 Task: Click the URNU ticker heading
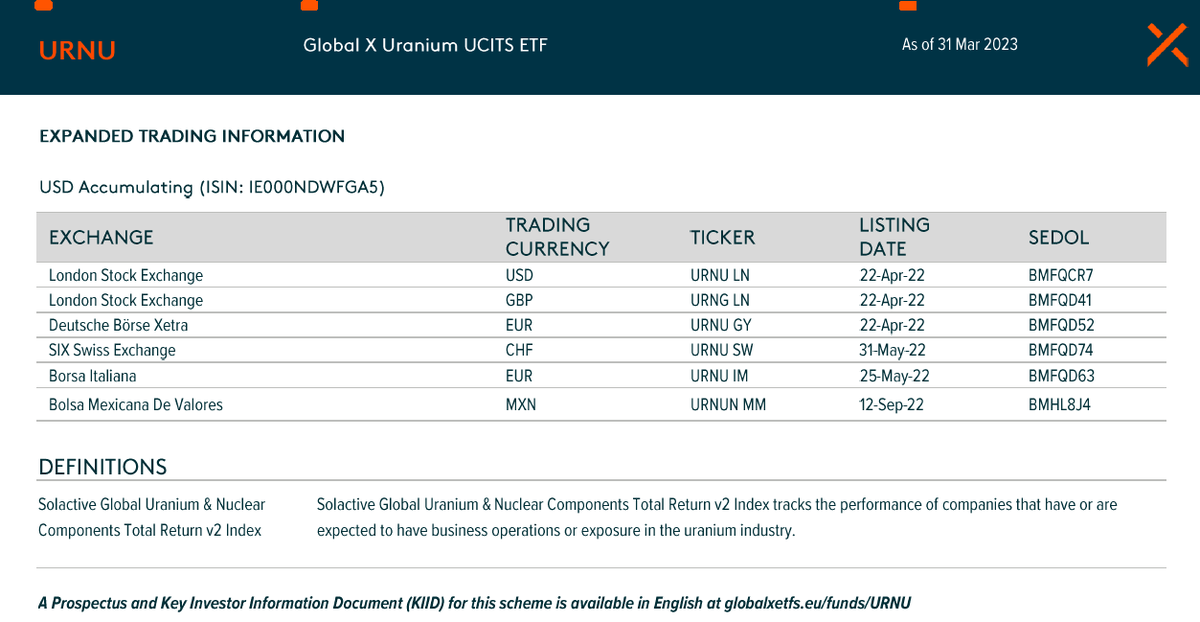coord(77,50)
